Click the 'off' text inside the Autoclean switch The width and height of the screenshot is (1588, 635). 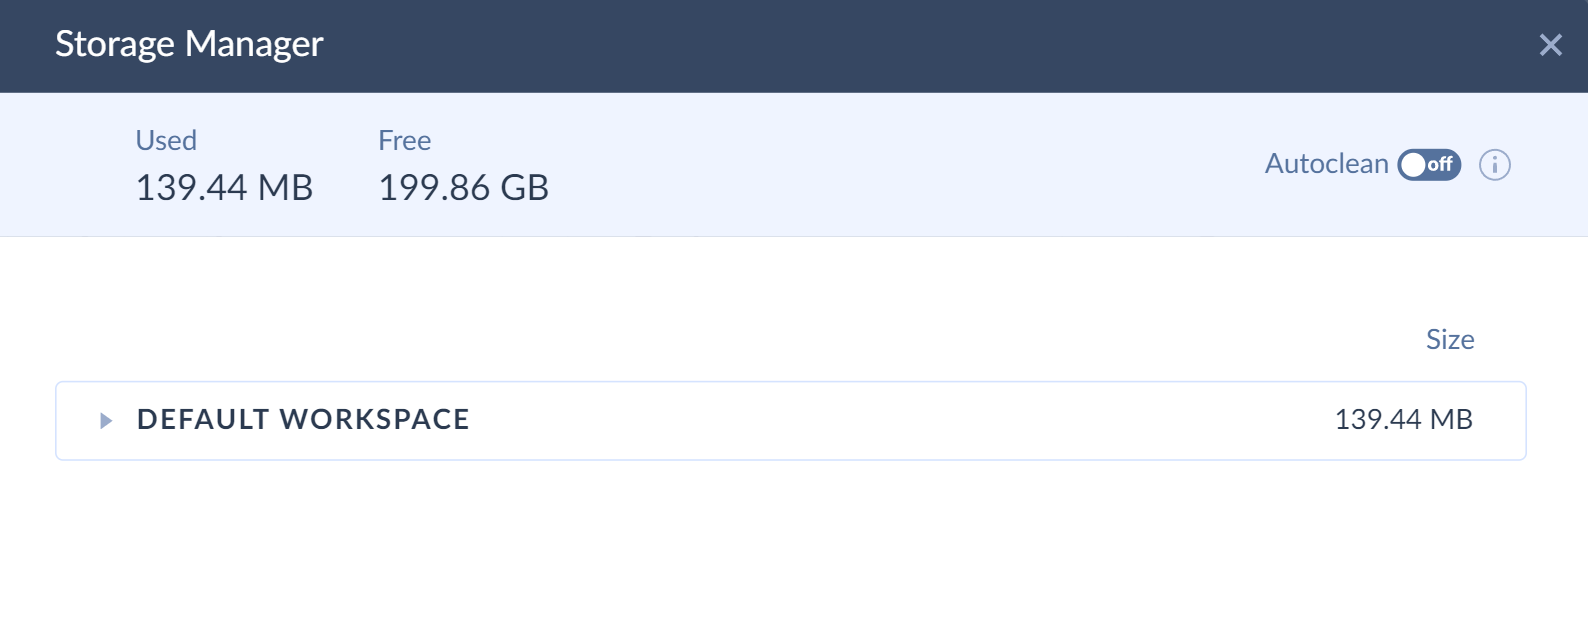click(x=1440, y=164)
